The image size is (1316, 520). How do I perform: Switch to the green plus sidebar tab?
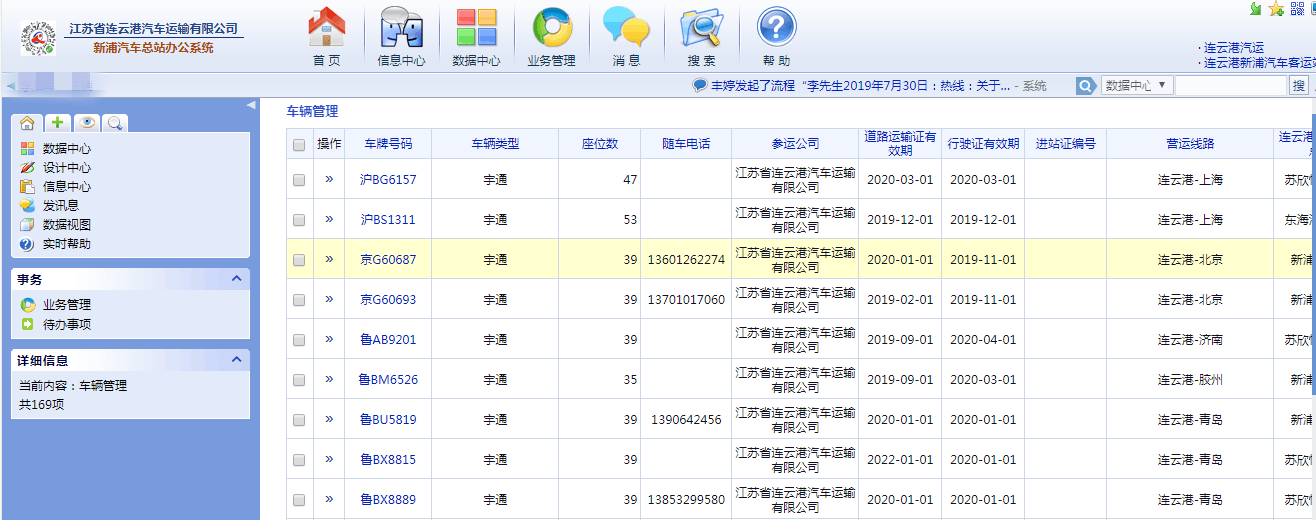pos(57,123)
